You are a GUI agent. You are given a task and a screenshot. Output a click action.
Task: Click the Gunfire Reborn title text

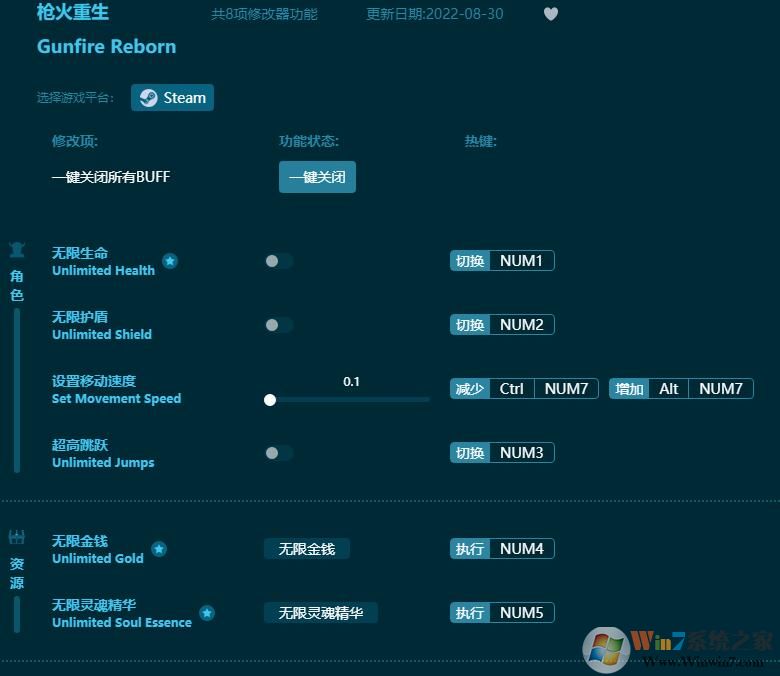pyautogui.click(x=106, y=46)
